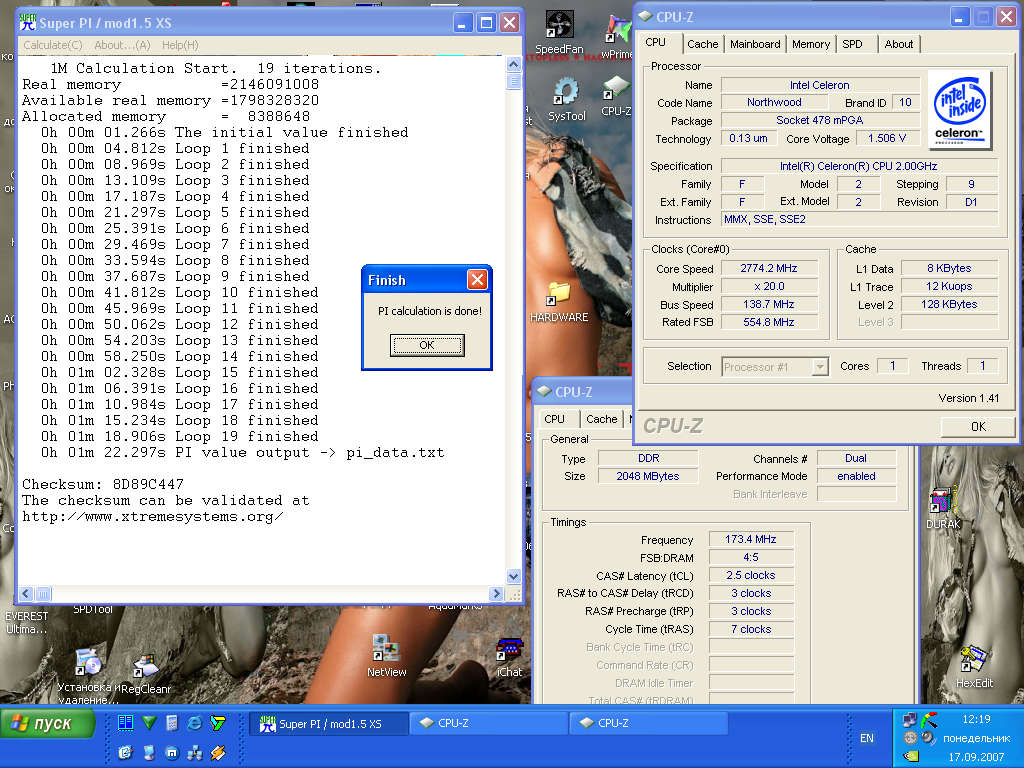Click the gray gear tray icon
Viewport: 1024px width, 768px height.
pyautogui.click(x=910, y=738)
